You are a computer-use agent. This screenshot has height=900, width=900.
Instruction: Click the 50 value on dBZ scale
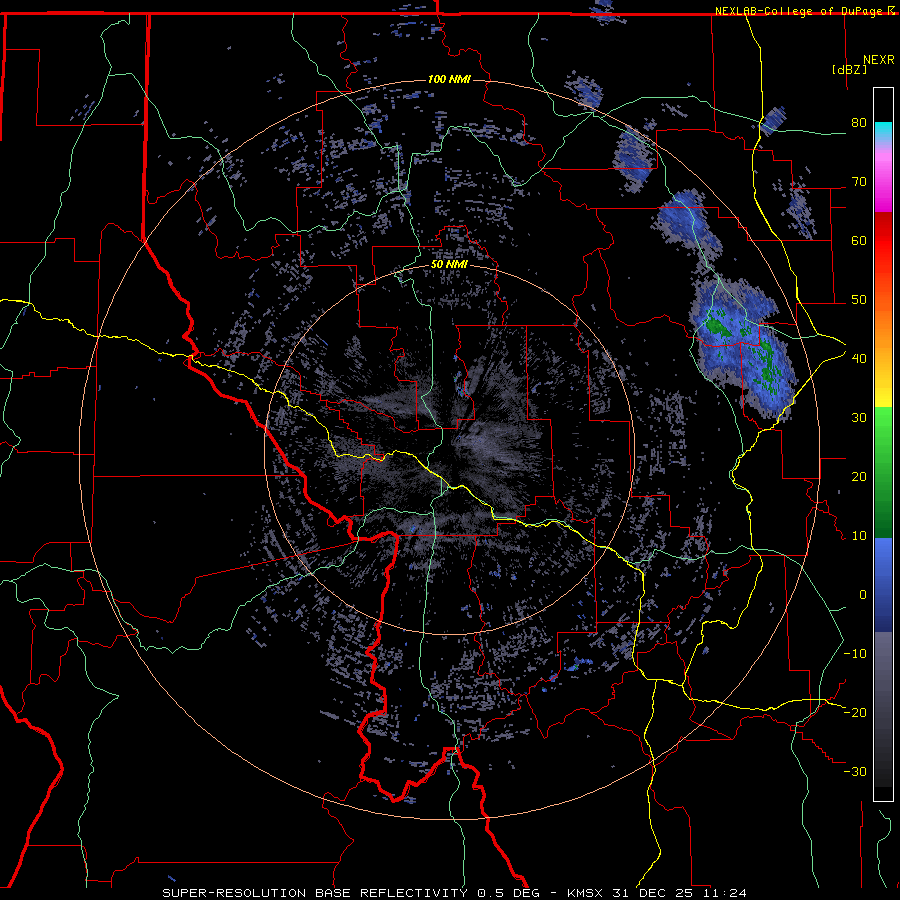859,300
